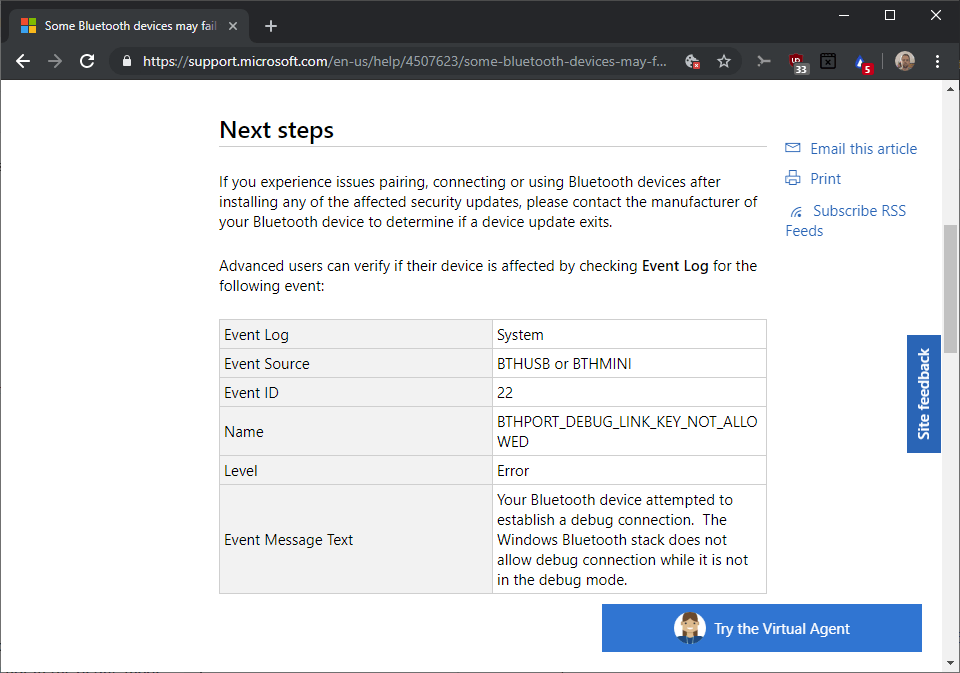
Task: Click the cell BTHUSB or BTHMINI
Action: [x=629, y=363]
